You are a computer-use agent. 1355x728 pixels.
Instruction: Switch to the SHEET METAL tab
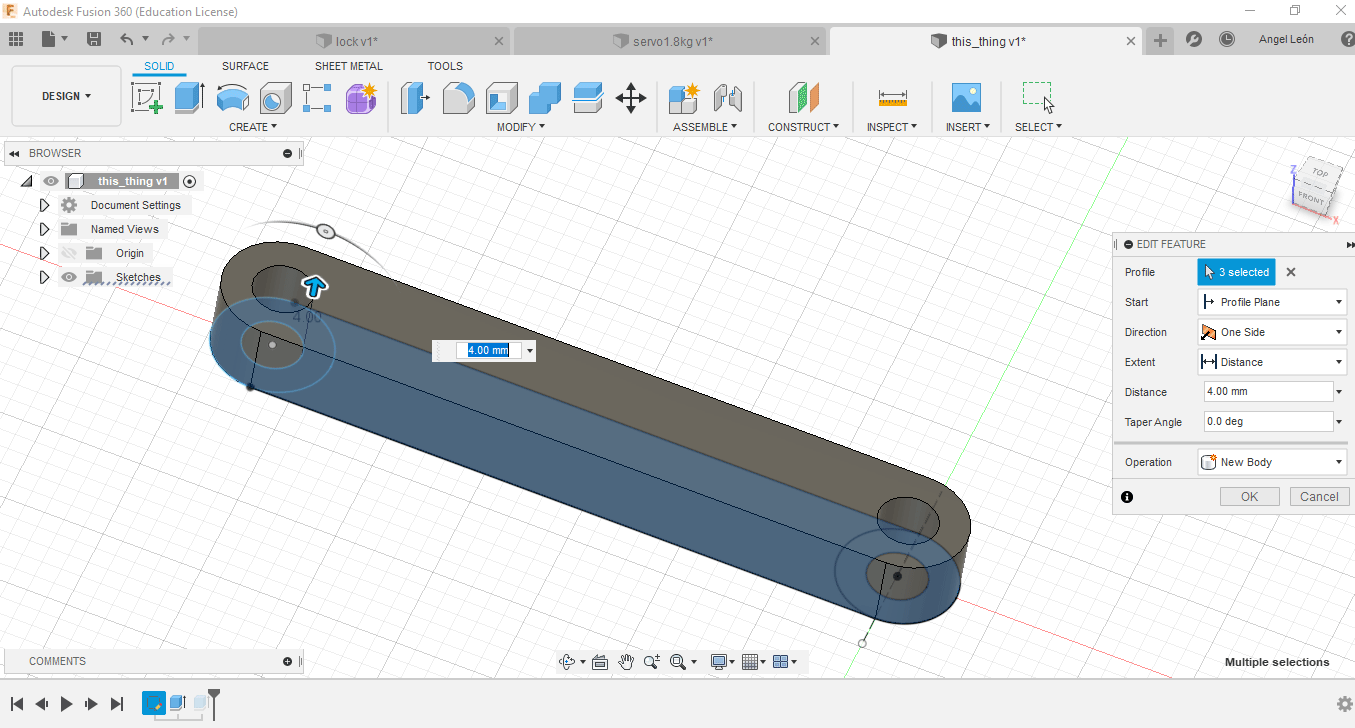[348, 66]
